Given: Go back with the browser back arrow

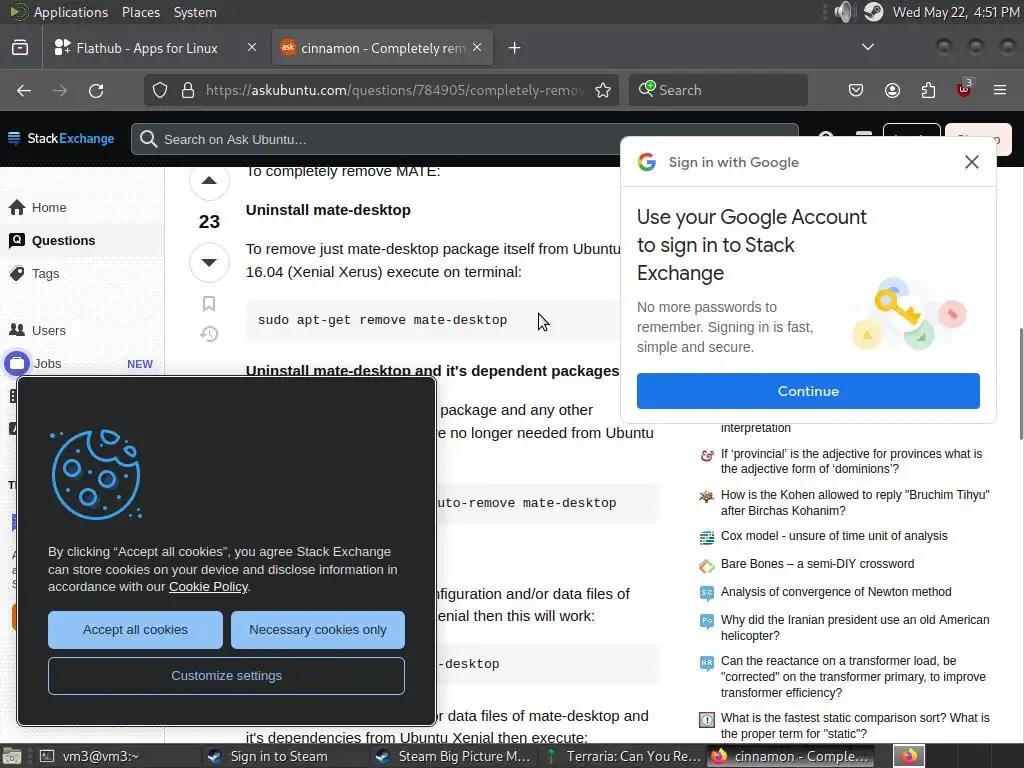Looking at the screenshot, I should (24, 90).
